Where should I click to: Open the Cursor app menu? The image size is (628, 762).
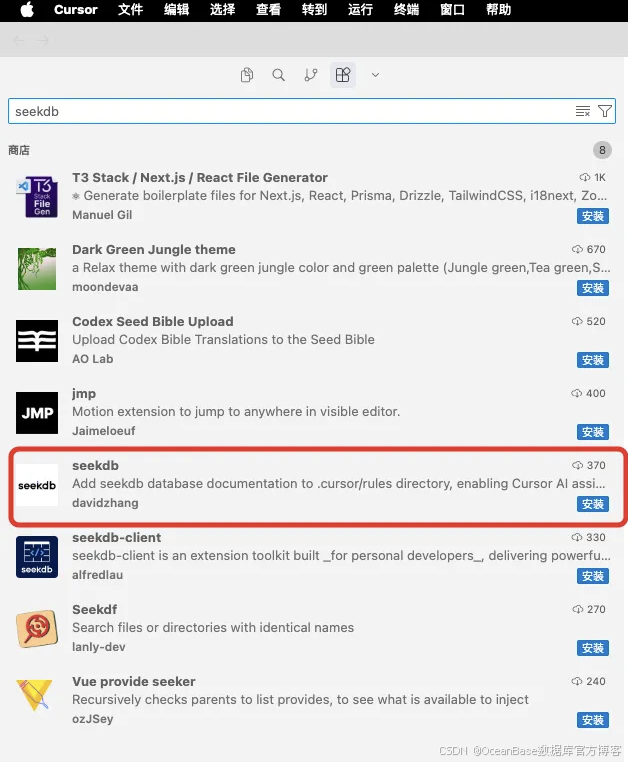[x=76, y=10]
